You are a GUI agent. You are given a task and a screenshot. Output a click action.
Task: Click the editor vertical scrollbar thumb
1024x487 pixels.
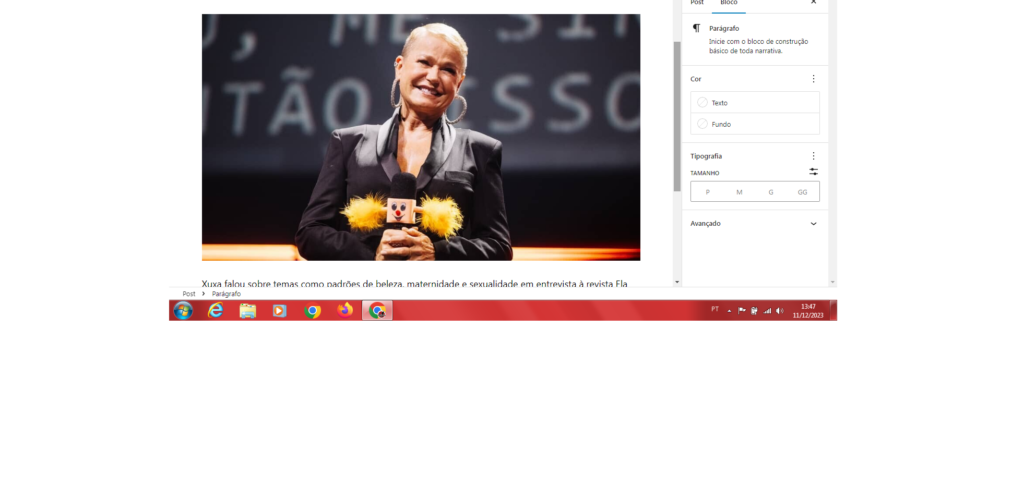coord(677,116)
